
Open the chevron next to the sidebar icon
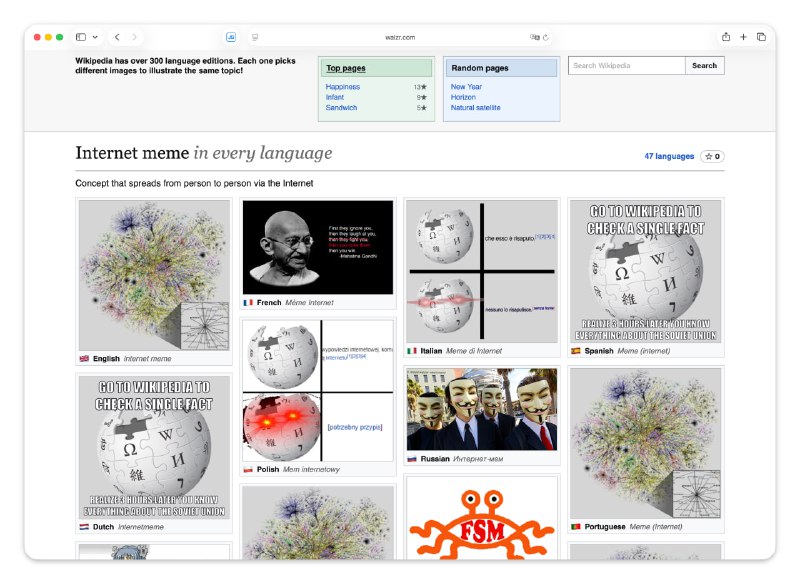96,36
